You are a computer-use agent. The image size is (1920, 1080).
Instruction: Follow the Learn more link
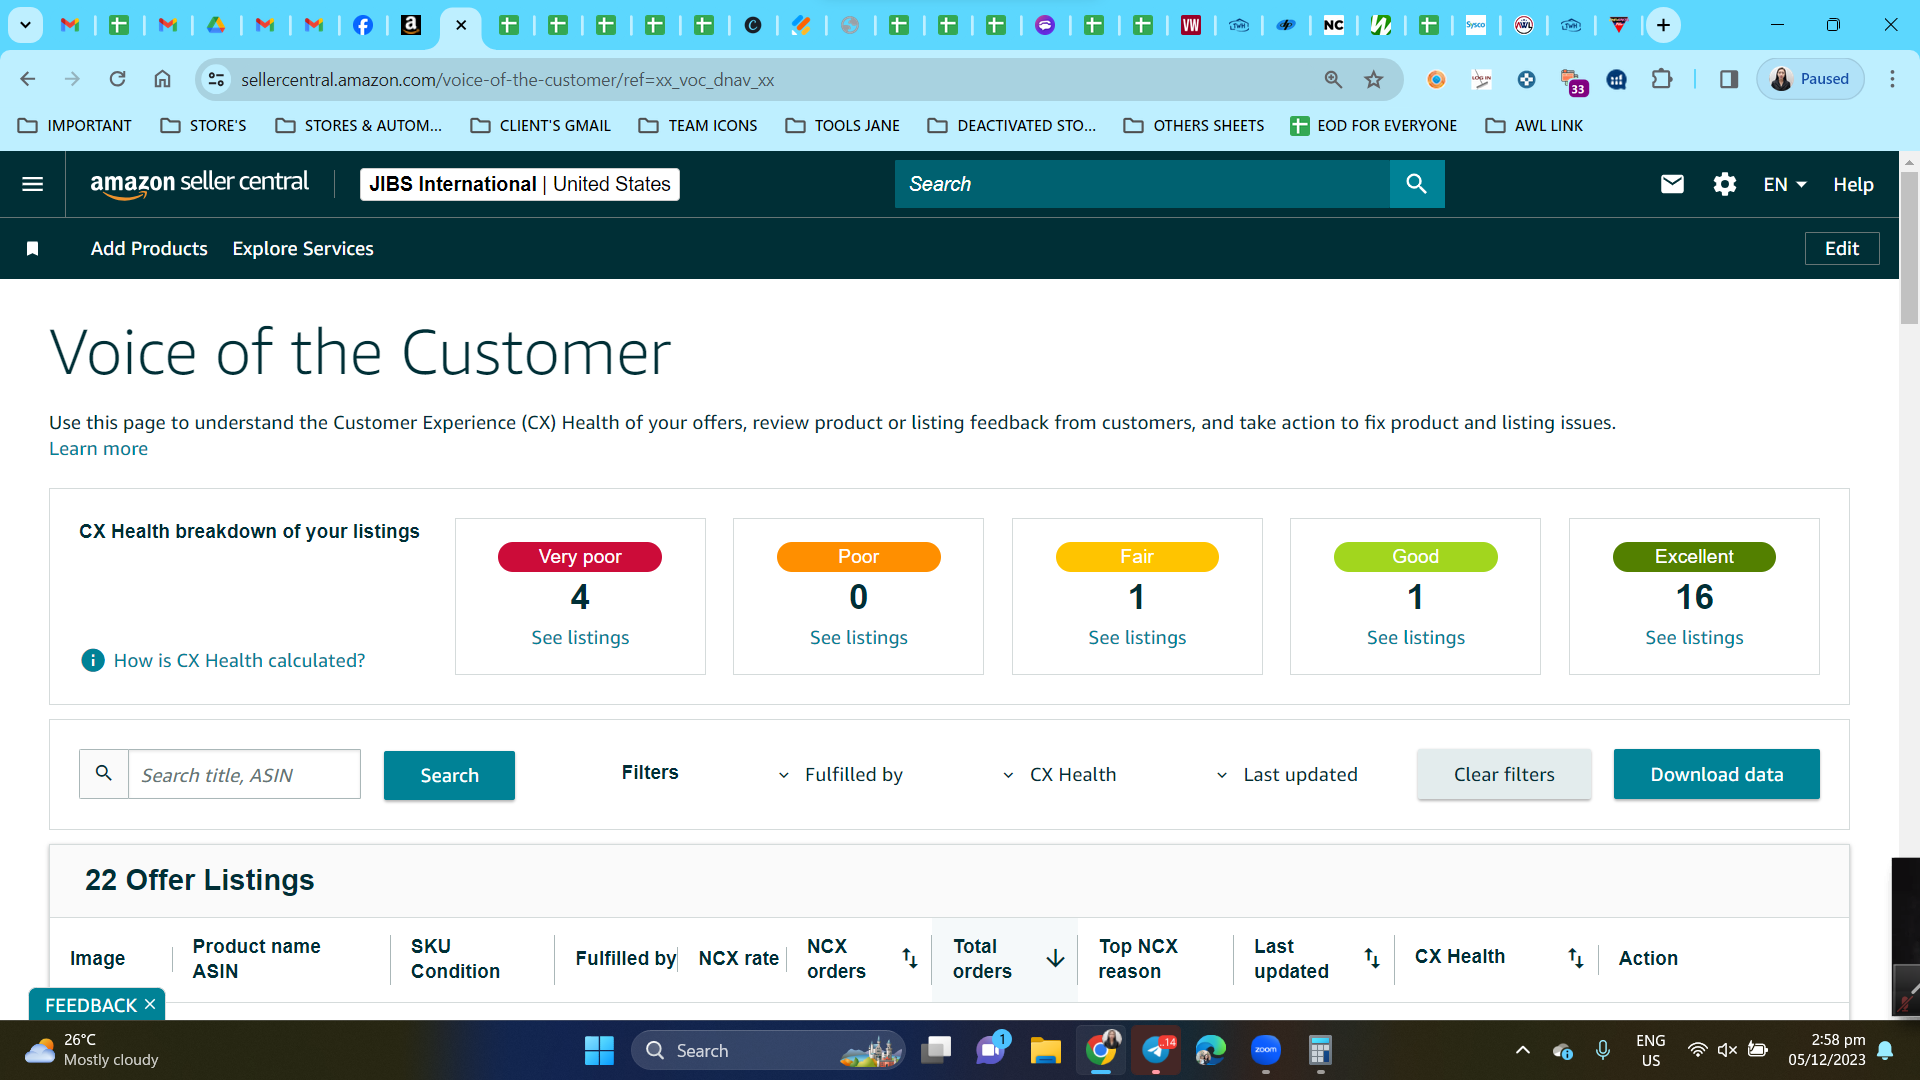click(x=99, y=449)
